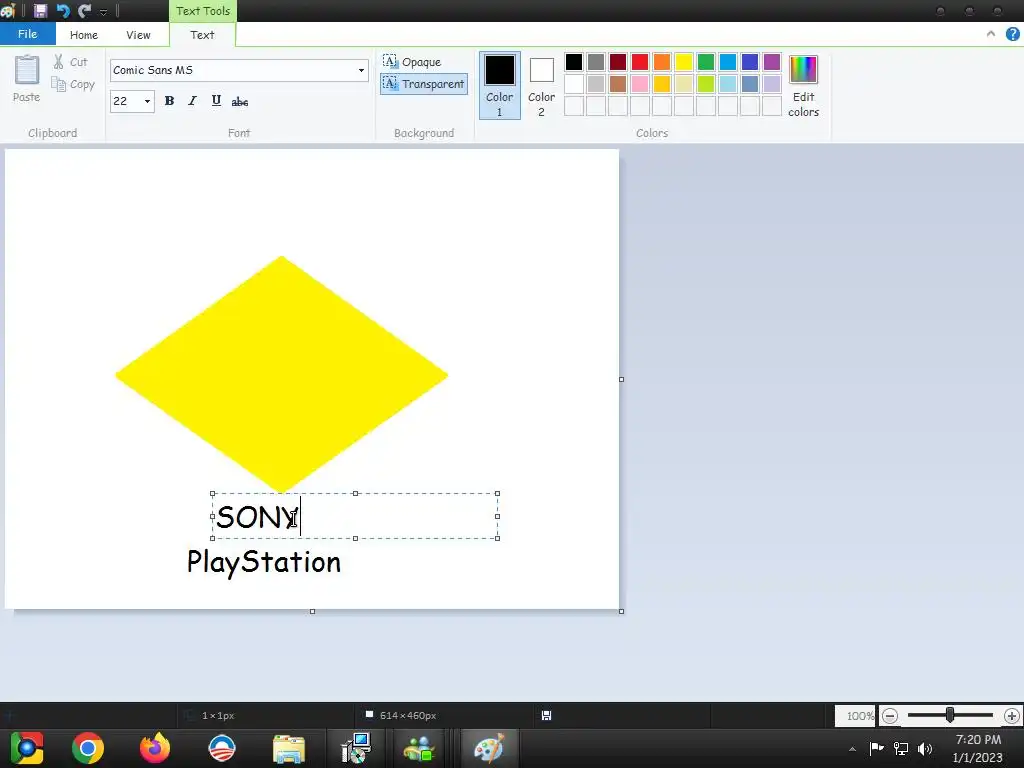Select the Text ribbon tab
The height and width of the screenshot is (768, 1024).
(202, 35)
